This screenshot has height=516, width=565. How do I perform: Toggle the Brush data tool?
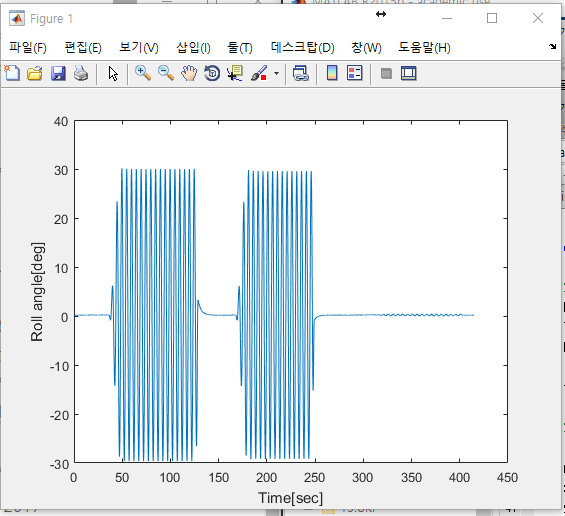259,73
